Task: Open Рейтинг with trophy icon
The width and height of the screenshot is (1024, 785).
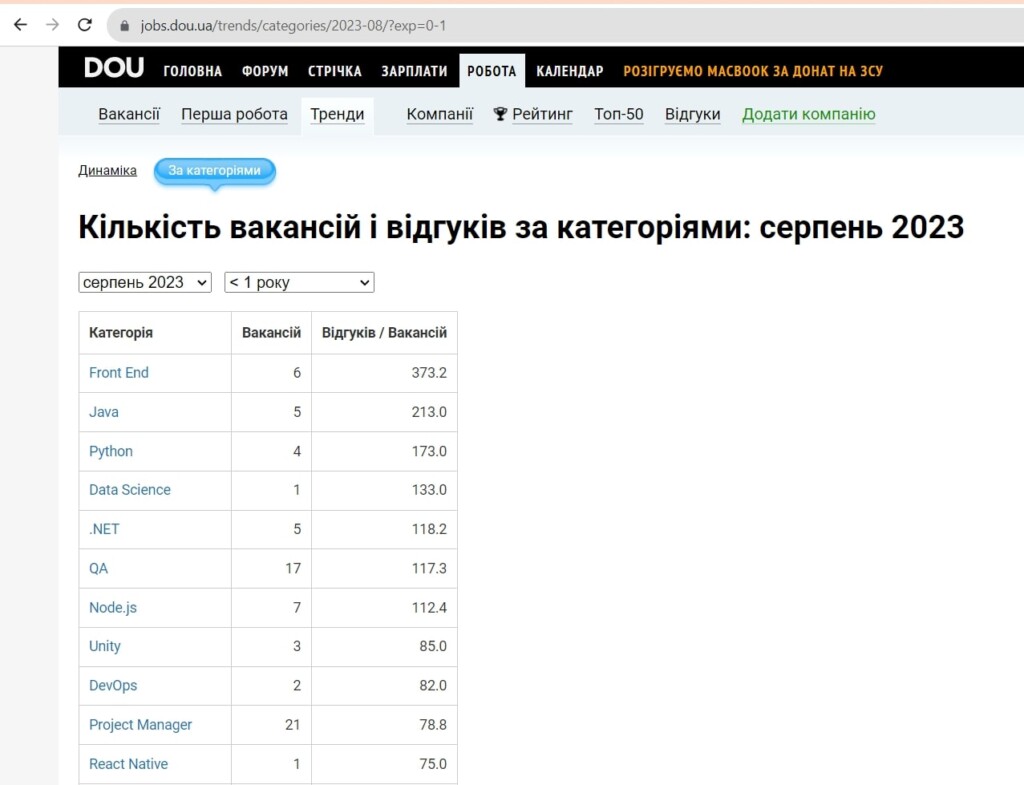Action: (533, 114)
